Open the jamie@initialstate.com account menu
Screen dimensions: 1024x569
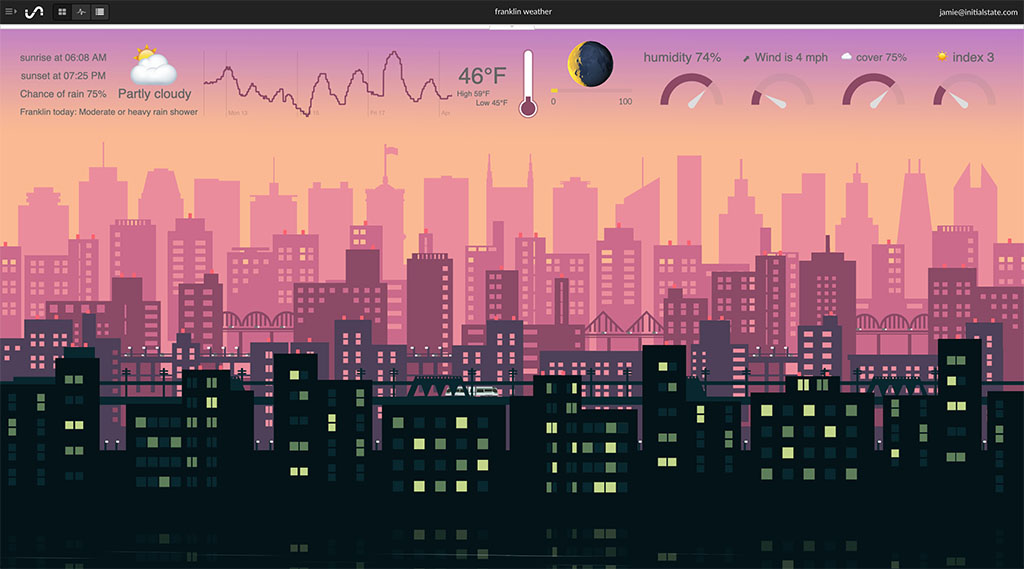click(978, 12)
